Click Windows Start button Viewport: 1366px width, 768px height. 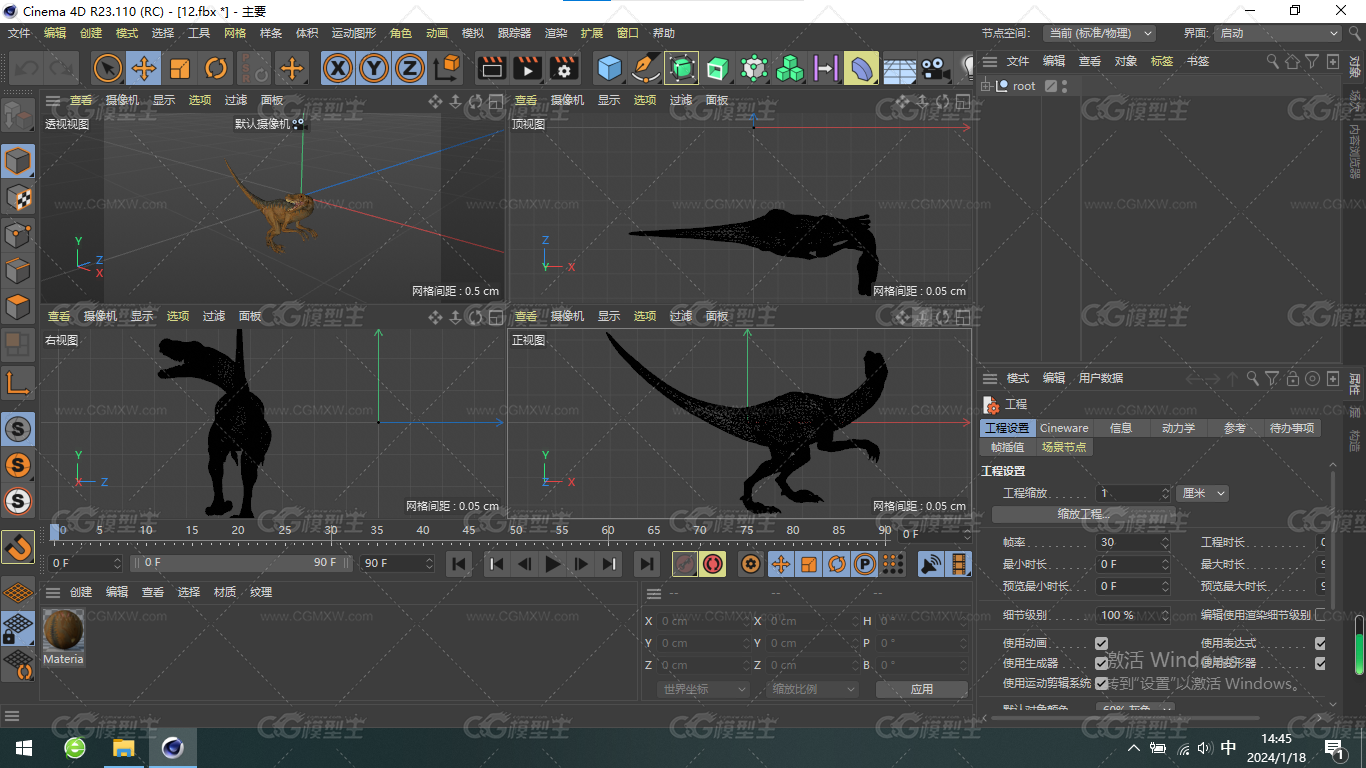coord(23,748)
